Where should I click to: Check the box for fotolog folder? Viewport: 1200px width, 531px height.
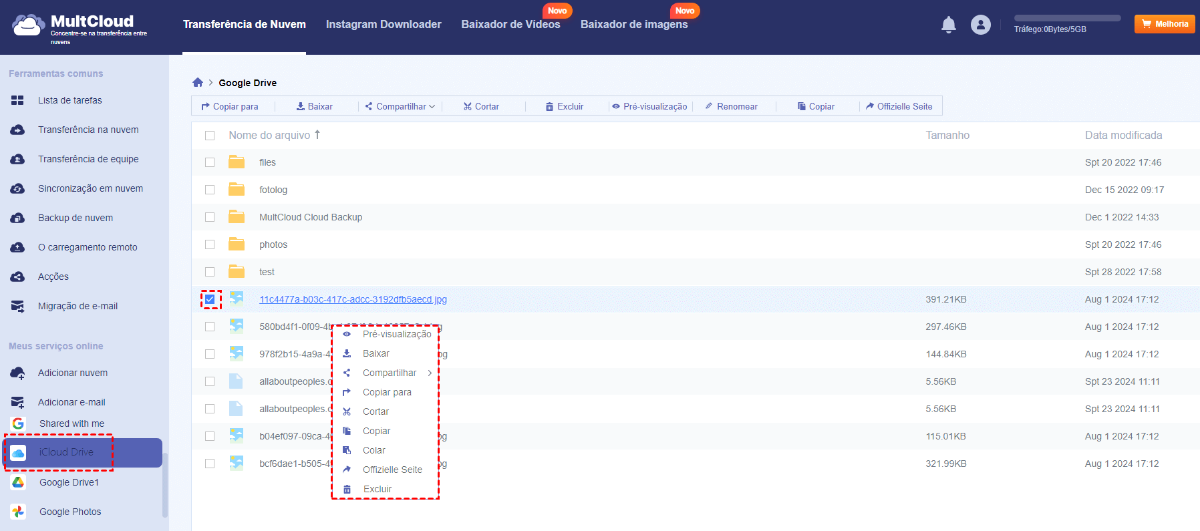click(x=210, y=189)
